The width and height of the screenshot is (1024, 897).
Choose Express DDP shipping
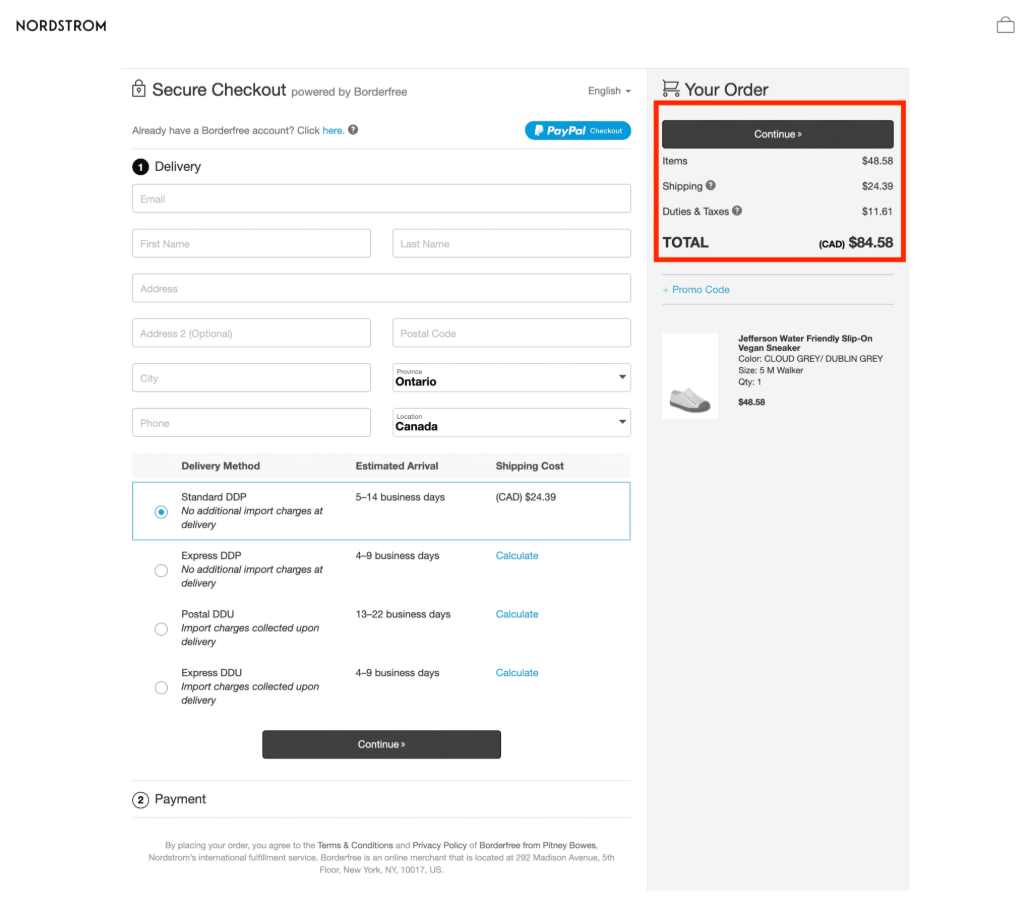(x=160, y=570)
